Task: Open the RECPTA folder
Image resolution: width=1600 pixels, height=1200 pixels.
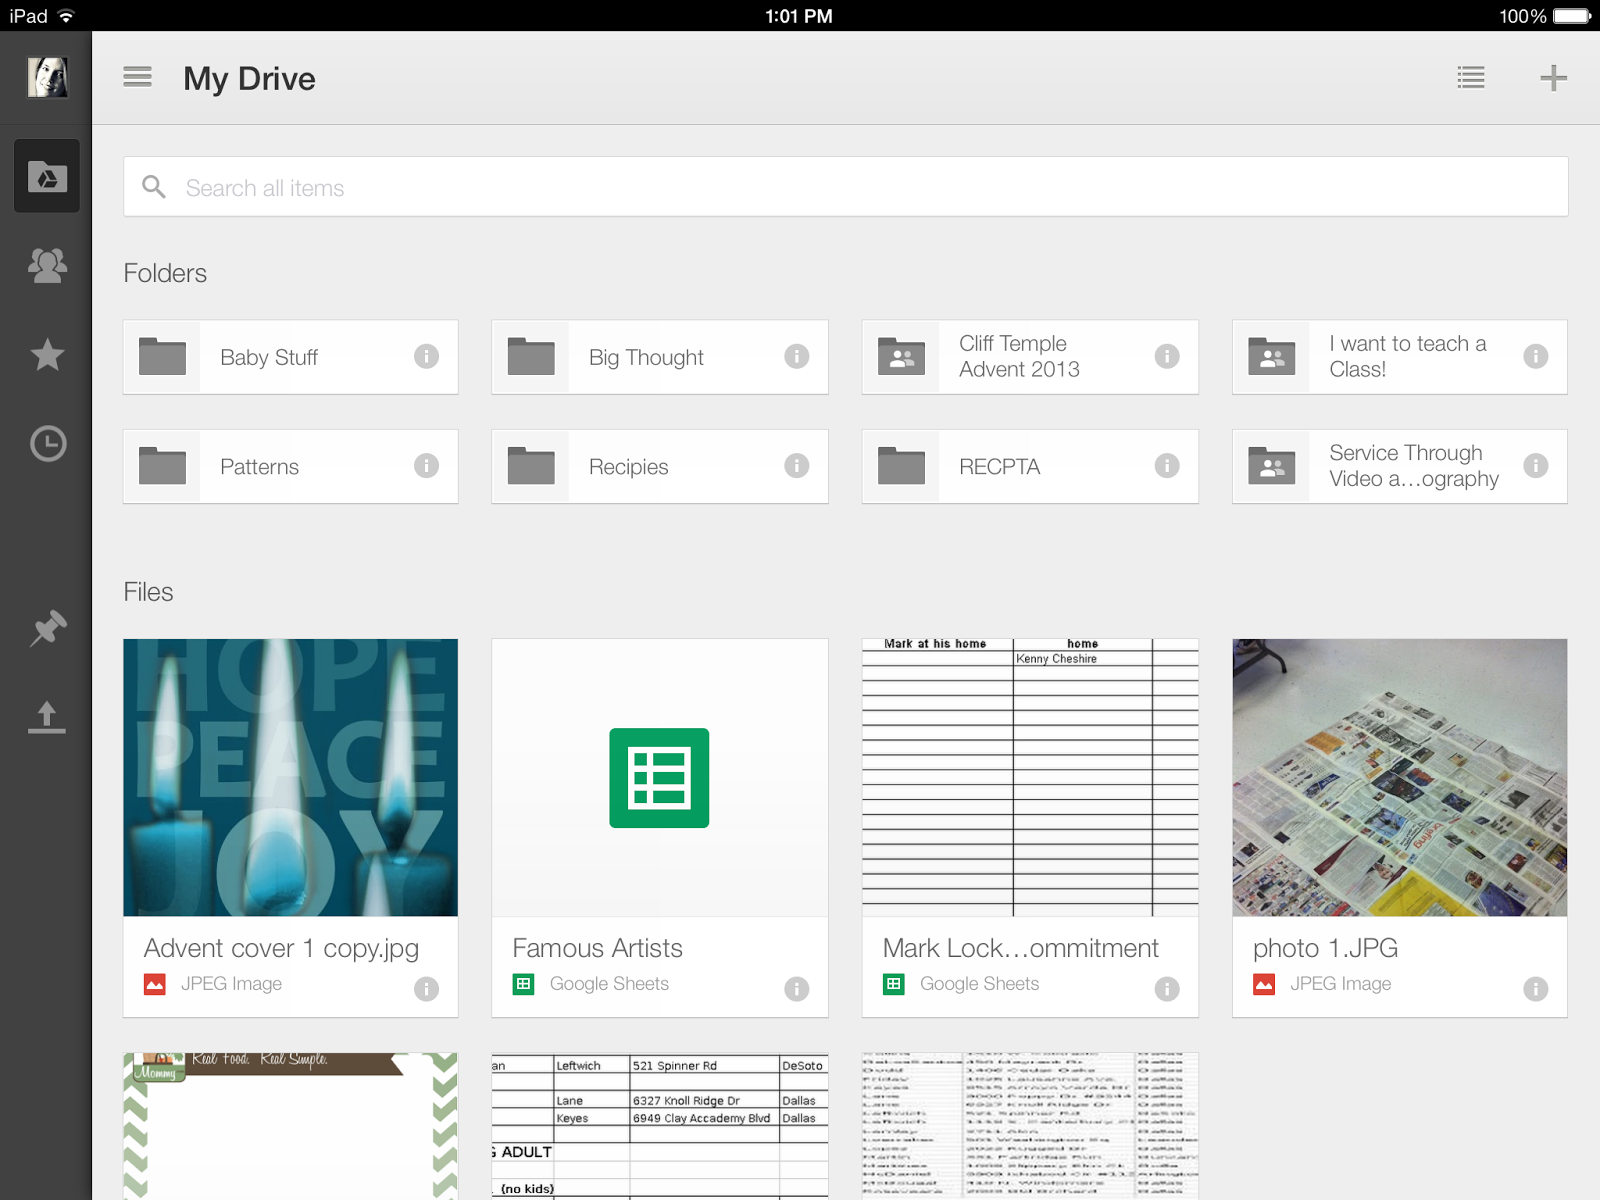Action: (1030, 466)
